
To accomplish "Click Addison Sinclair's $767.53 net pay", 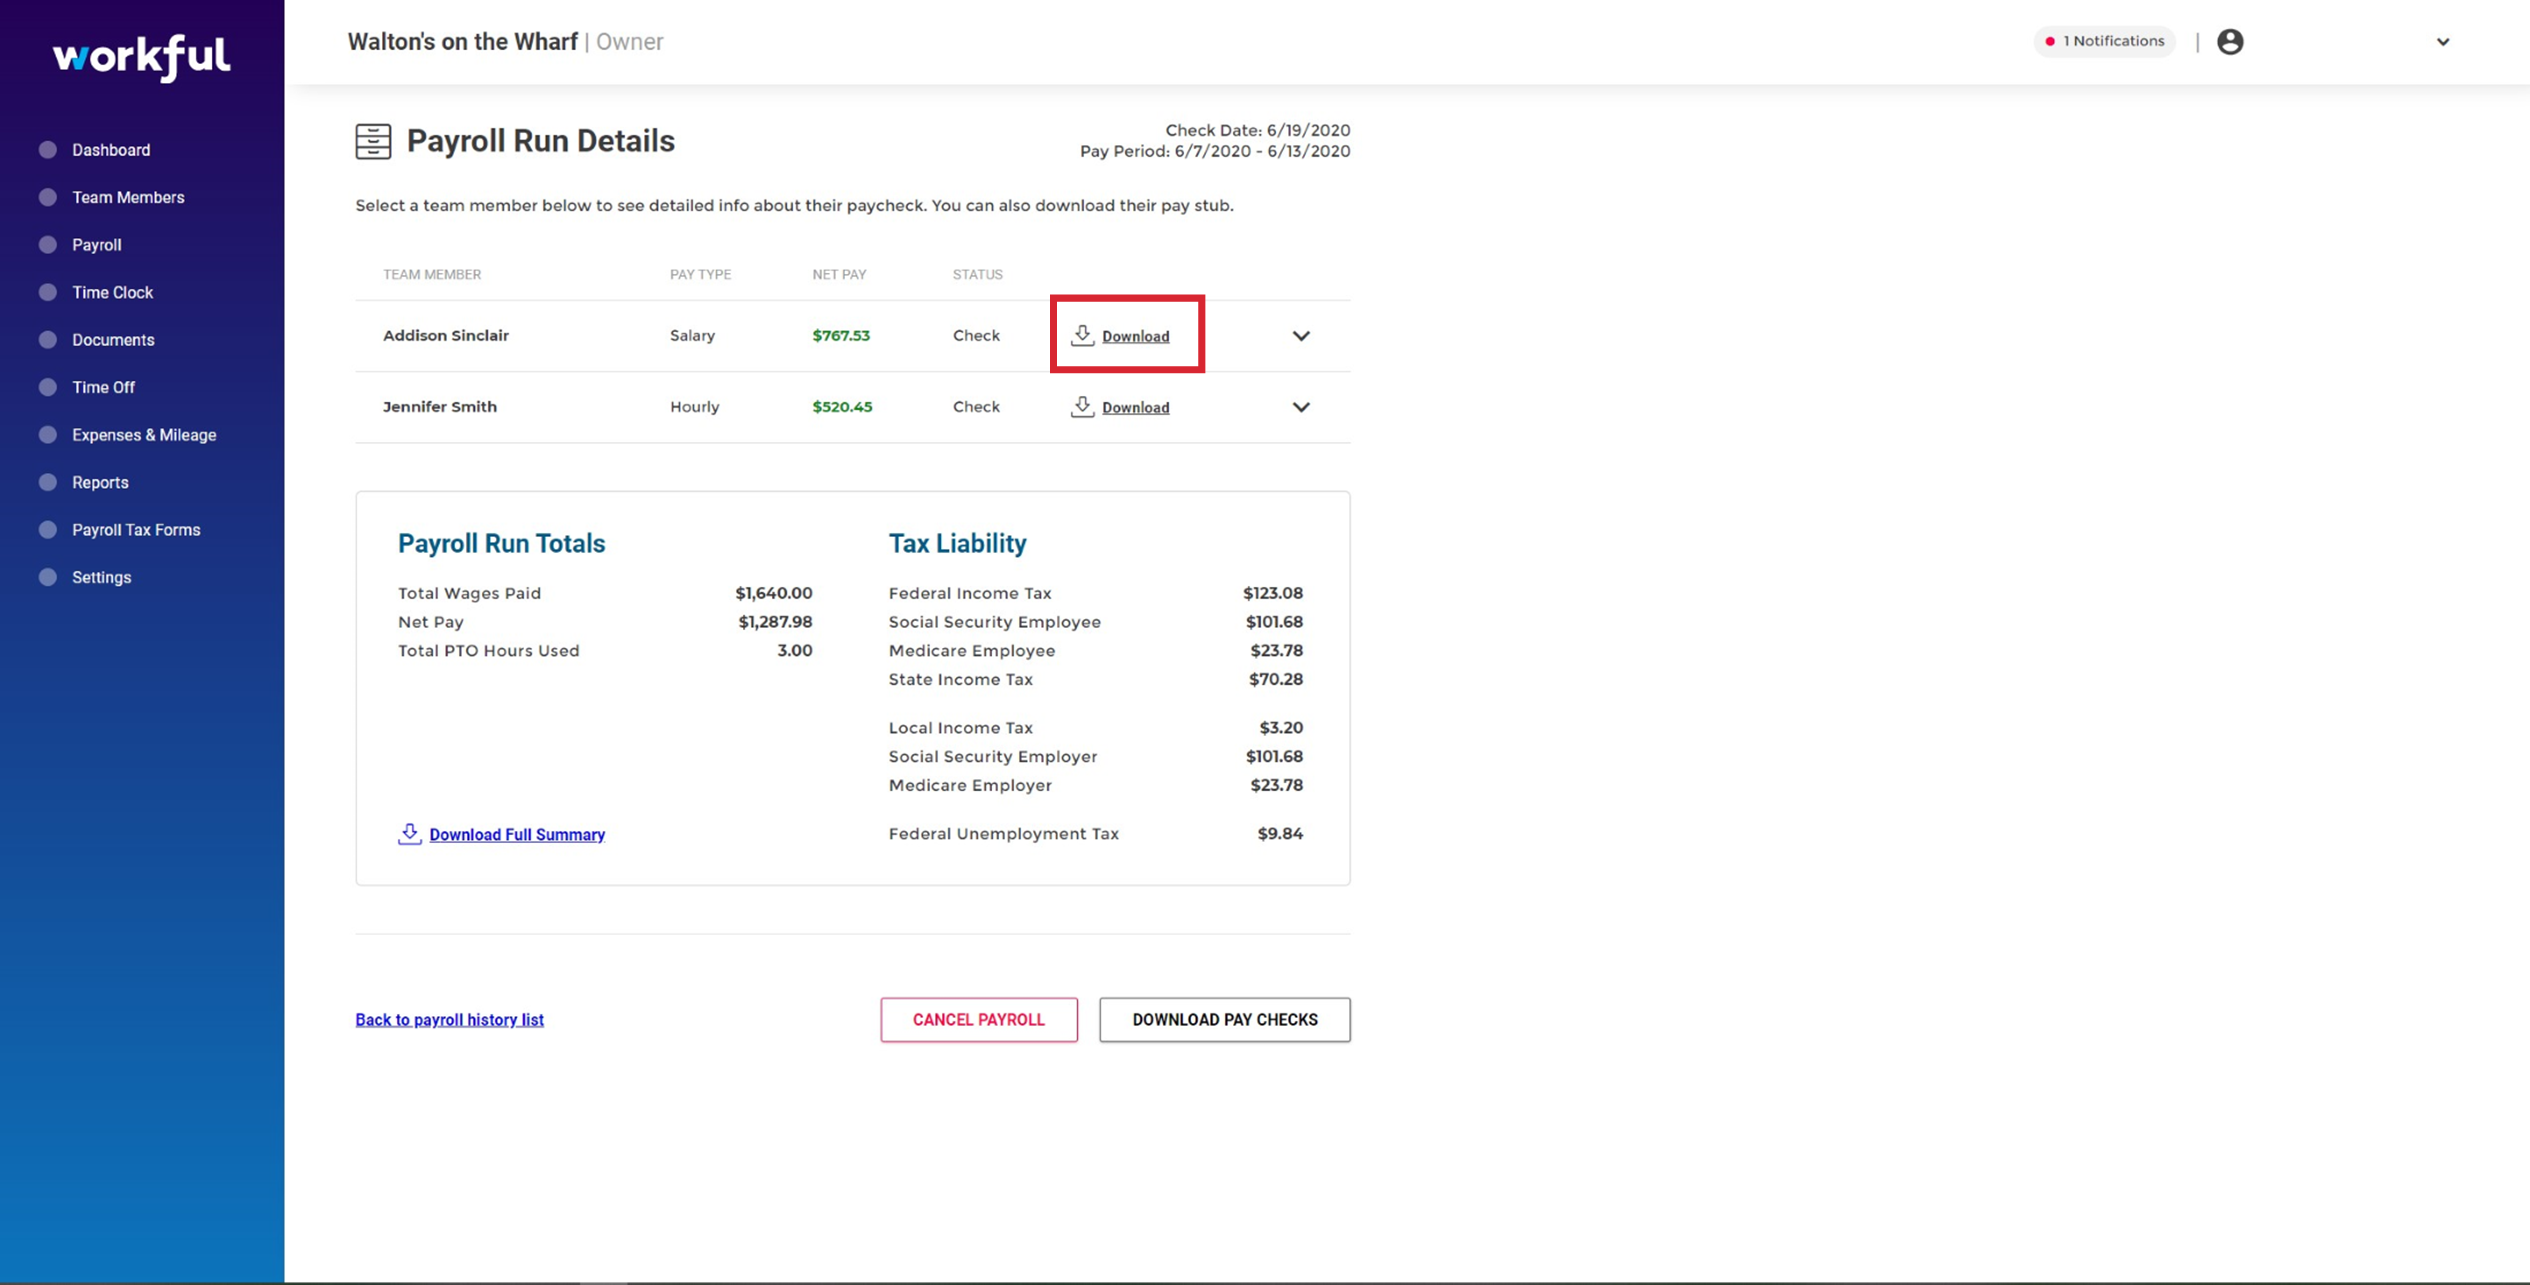I will point(841,335).
